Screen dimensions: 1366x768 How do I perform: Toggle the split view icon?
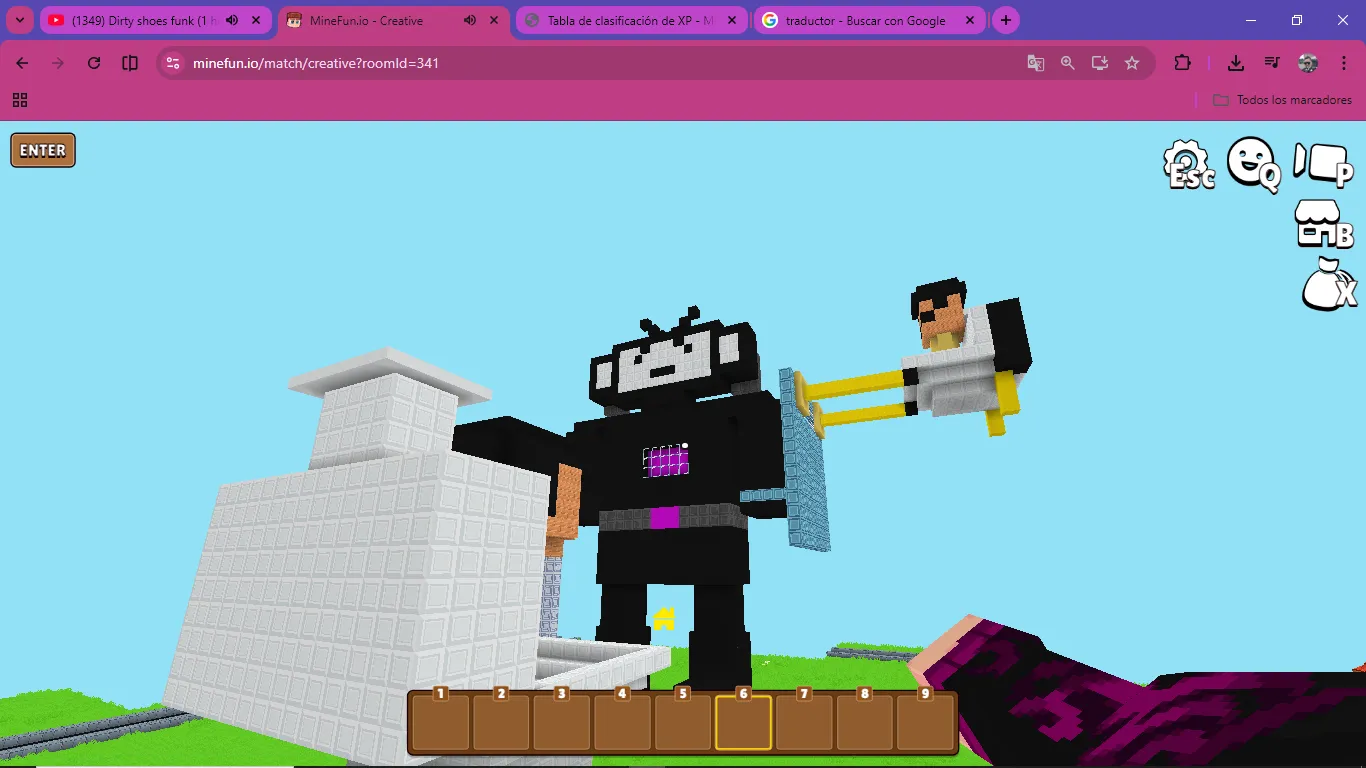[130, 63]
